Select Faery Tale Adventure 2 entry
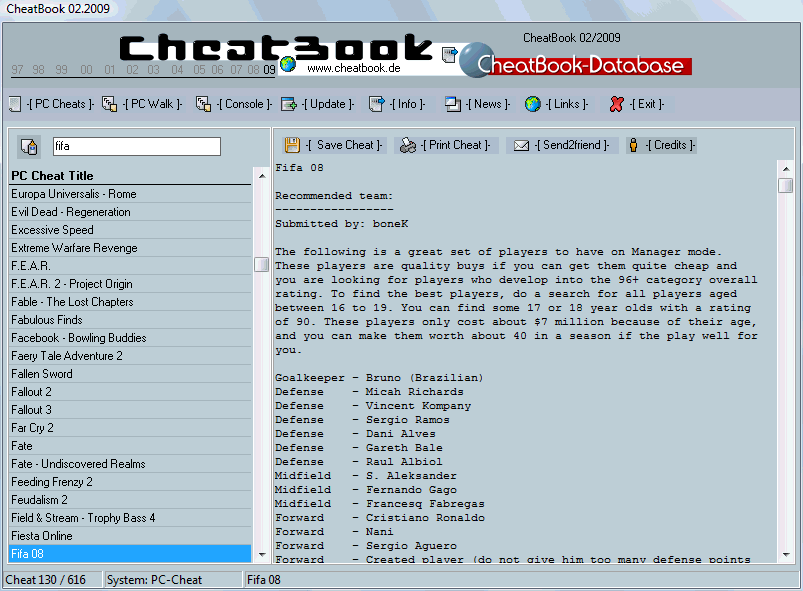This screenshot has width=803, height=591. [131, 356]
